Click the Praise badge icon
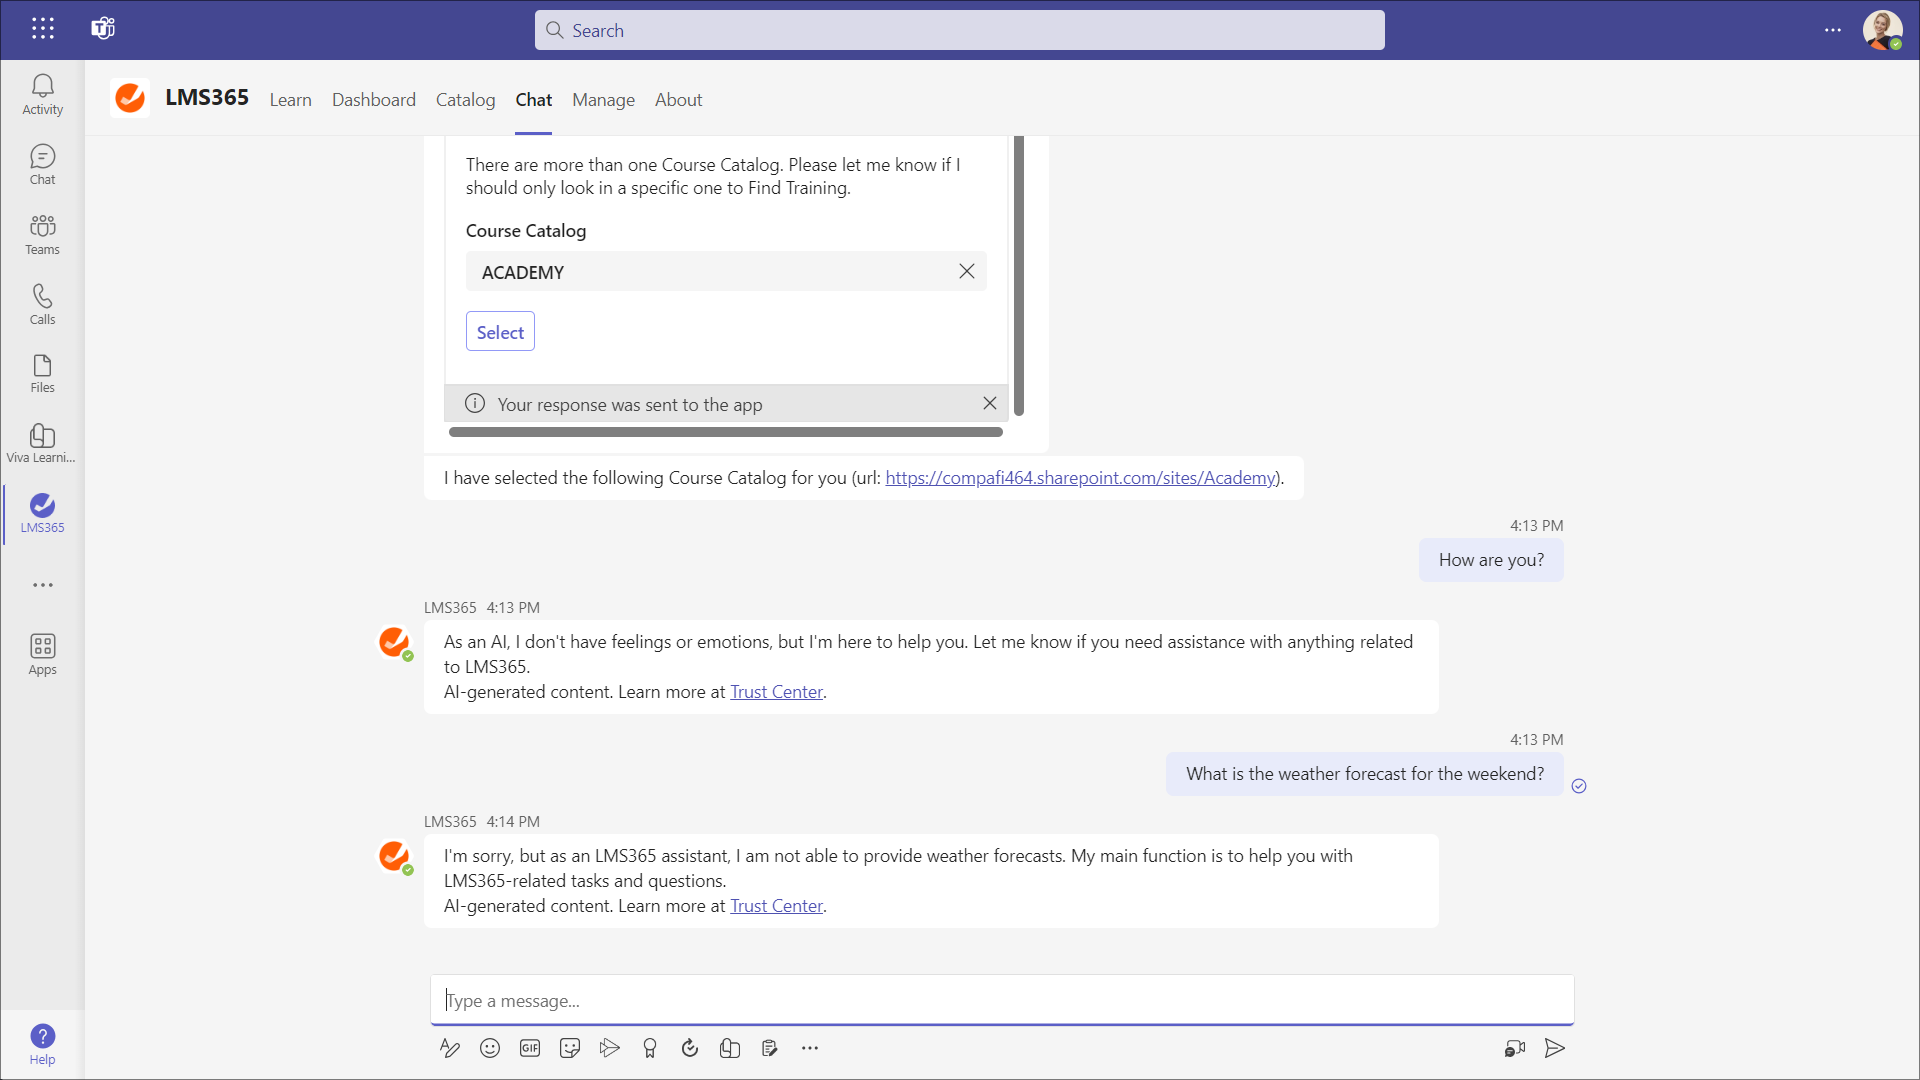The width and height of the screenshot is (1920, 1080). (x=650, y=1048)
